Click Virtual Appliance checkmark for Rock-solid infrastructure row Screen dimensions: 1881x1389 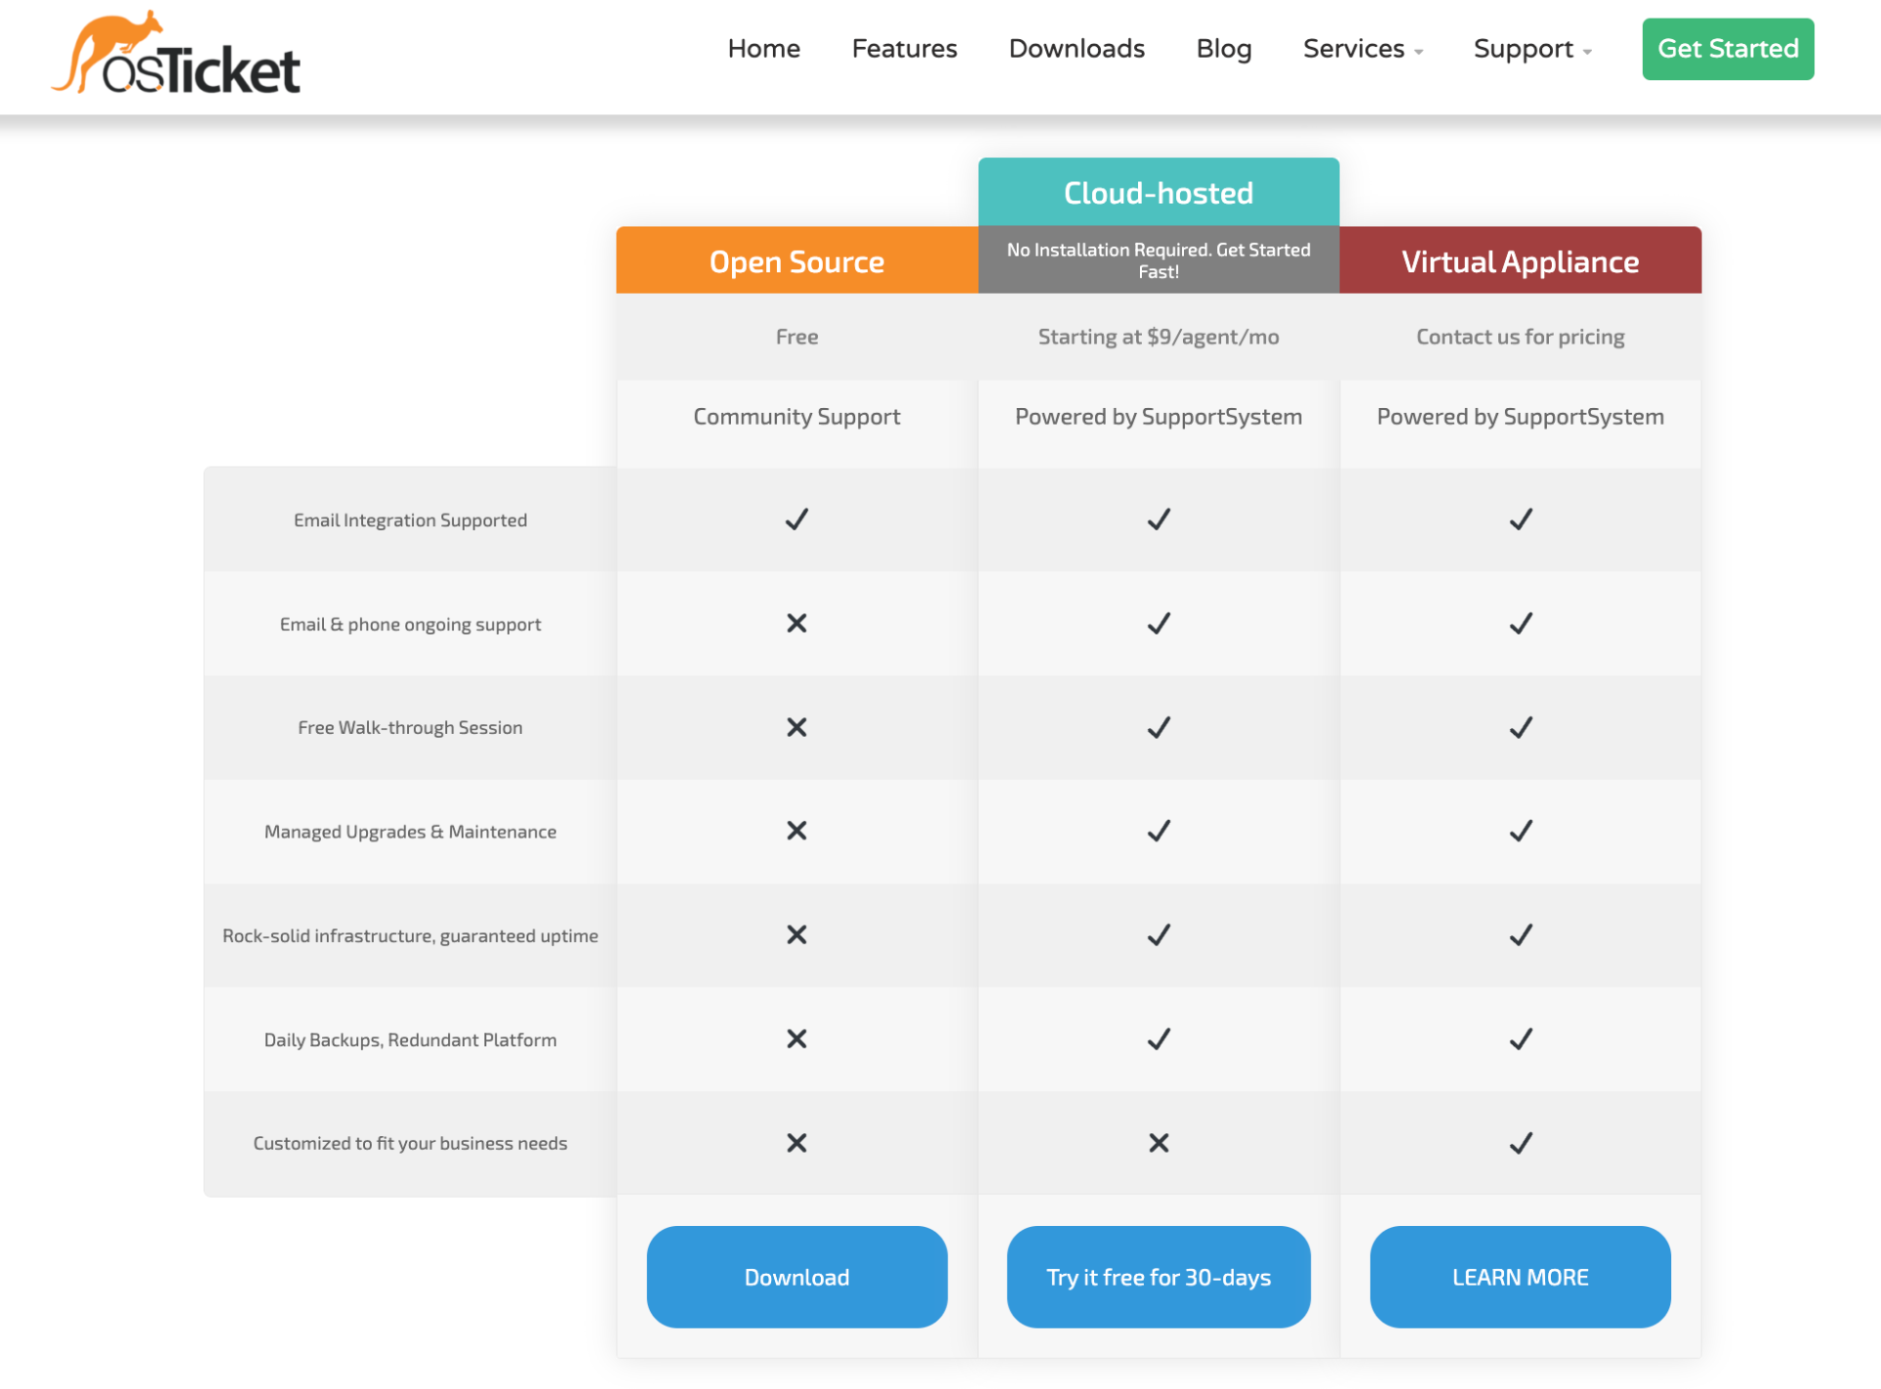tap(1521, 935)
